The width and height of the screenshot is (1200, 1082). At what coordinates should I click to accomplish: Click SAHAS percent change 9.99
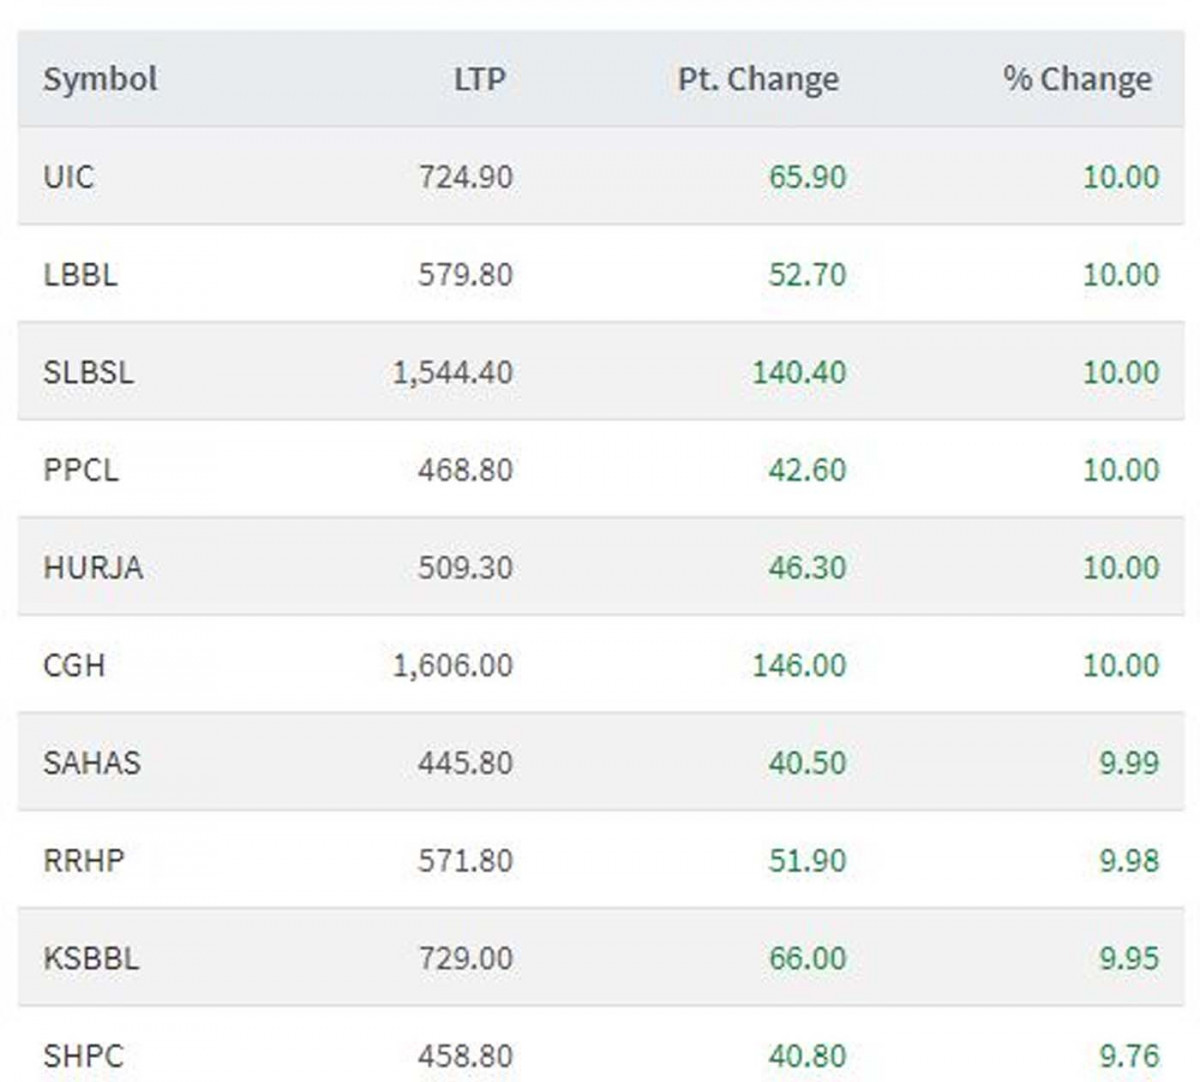tap(1129, 763)
